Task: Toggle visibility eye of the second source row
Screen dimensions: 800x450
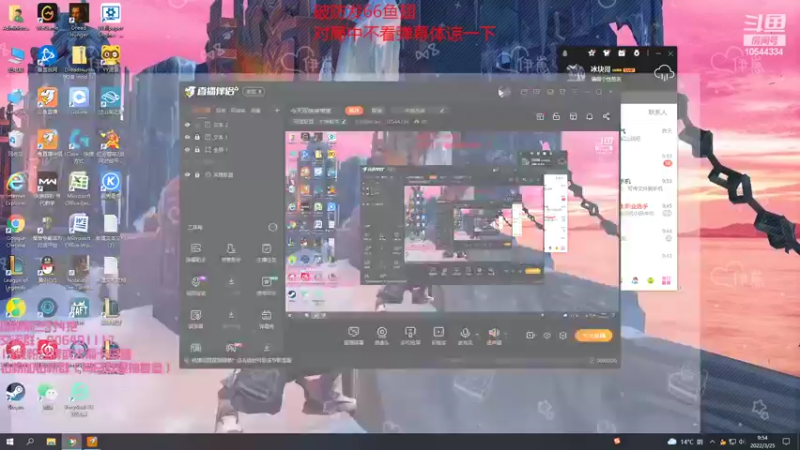Action: 187,137
